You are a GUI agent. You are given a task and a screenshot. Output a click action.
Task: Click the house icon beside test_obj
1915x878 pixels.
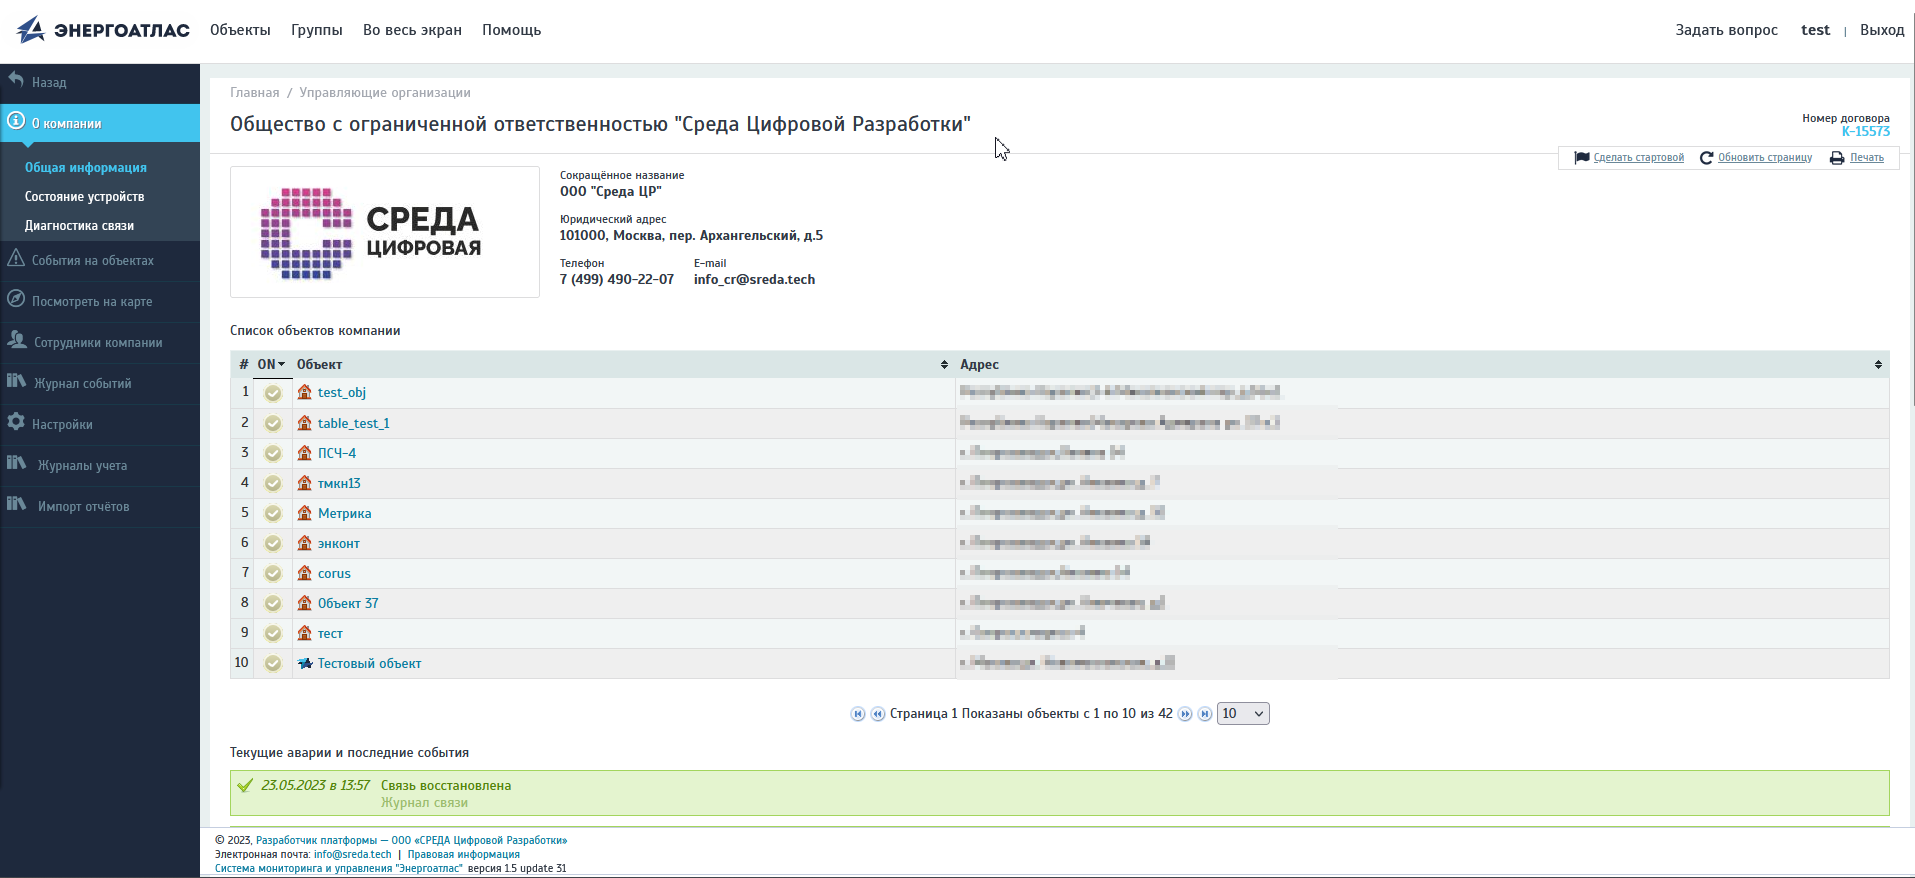[x=305, y=393]
